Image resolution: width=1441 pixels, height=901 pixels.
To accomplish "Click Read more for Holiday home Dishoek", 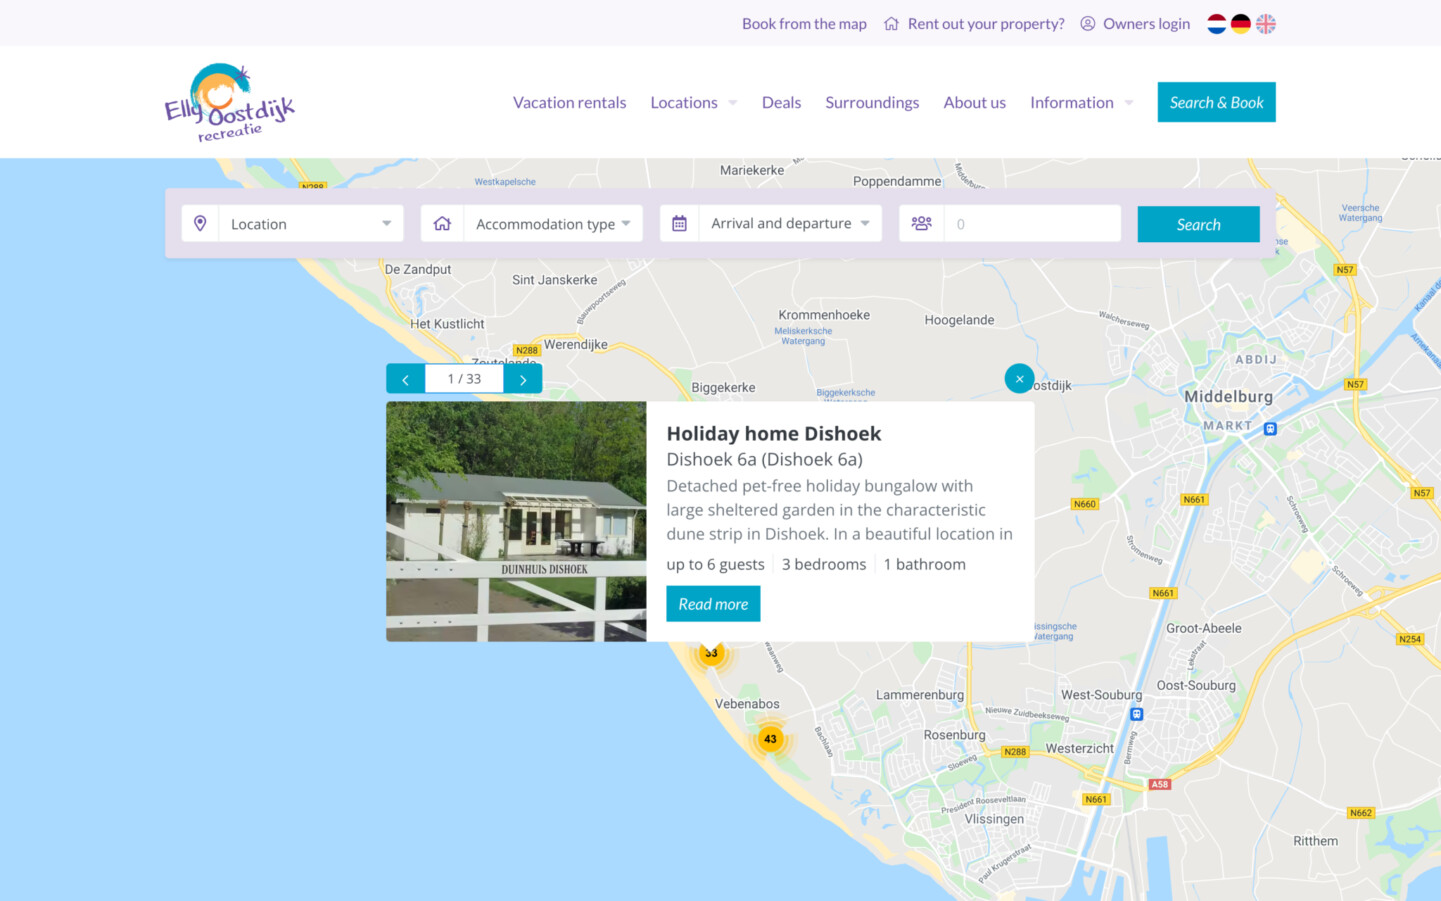I will pos(713,604).
